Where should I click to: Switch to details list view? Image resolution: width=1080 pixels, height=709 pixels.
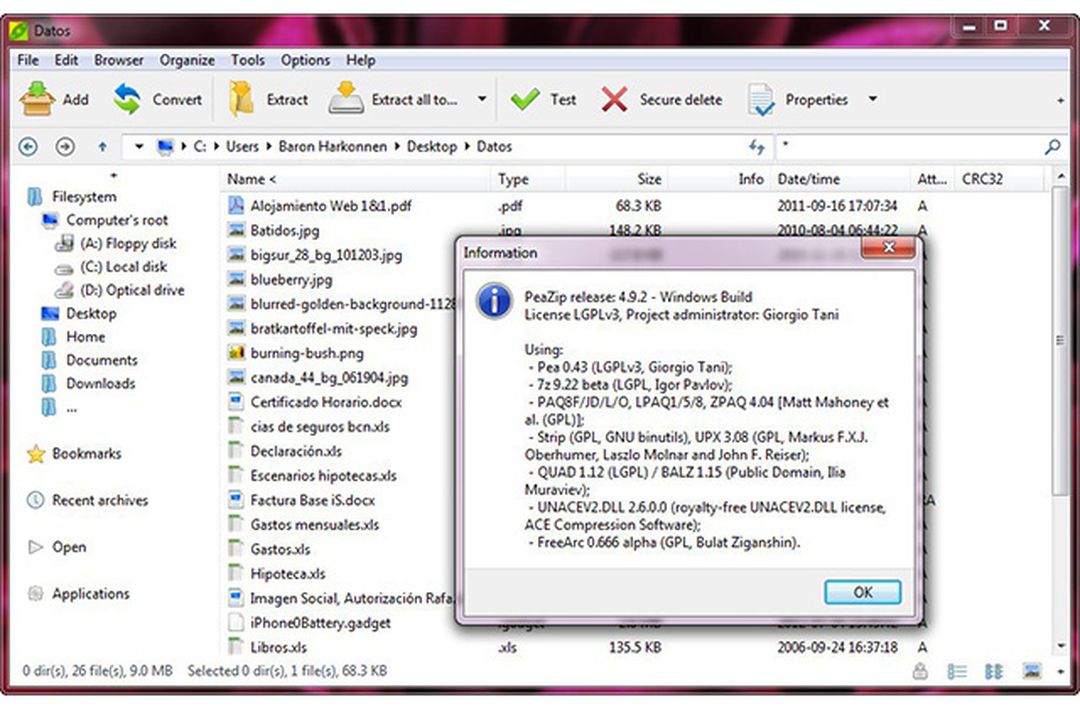pyautogui.click(x=957, y=672)
